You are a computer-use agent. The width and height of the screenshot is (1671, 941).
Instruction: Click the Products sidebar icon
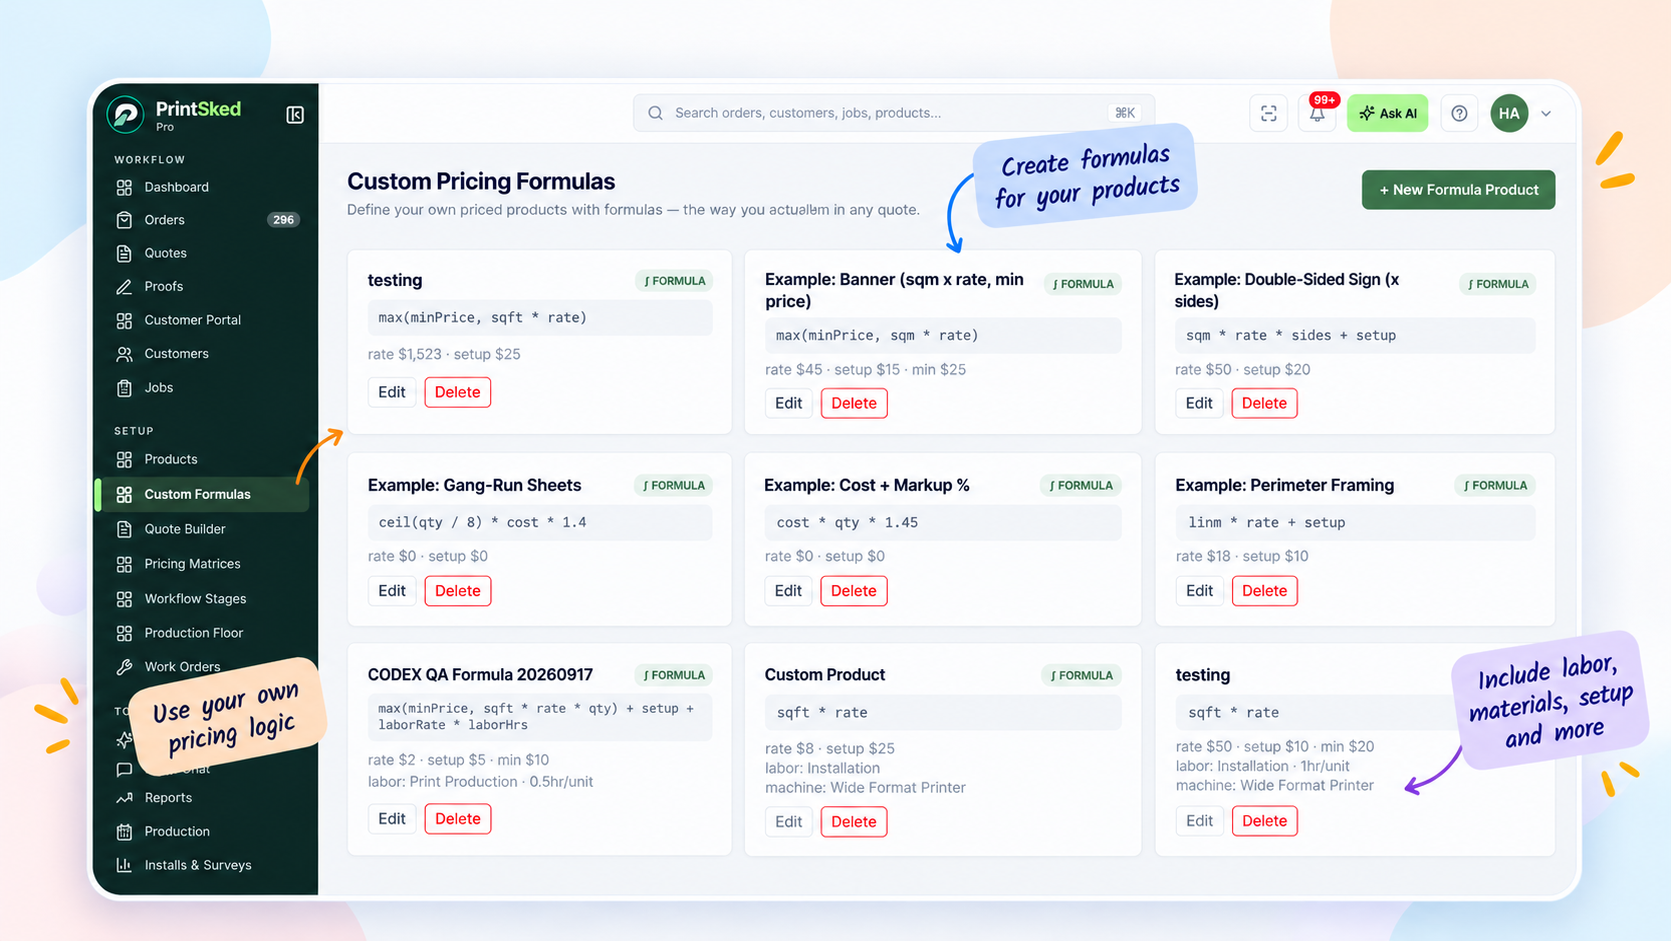(124, 459)
